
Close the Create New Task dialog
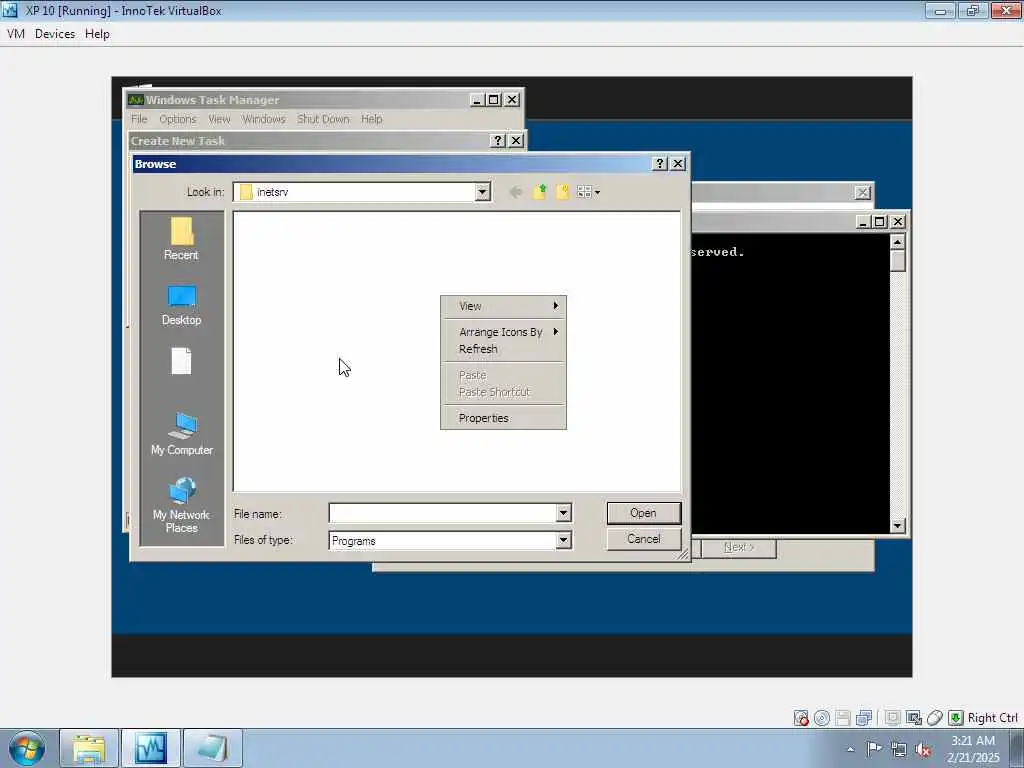tap(516, 141)
